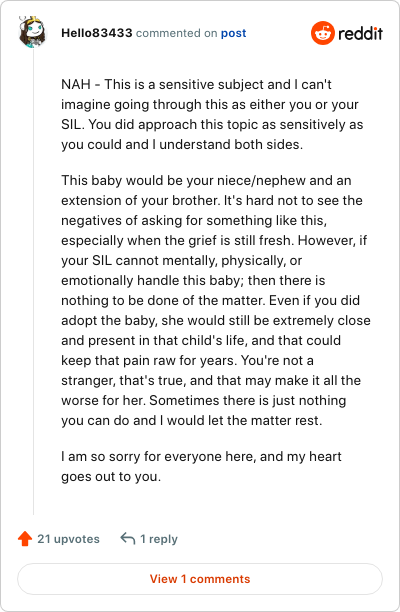Select the line starting "stranger, that's true"
This screenshot has height=612, width=400.
pyautogui.click(x=211, y=381)
